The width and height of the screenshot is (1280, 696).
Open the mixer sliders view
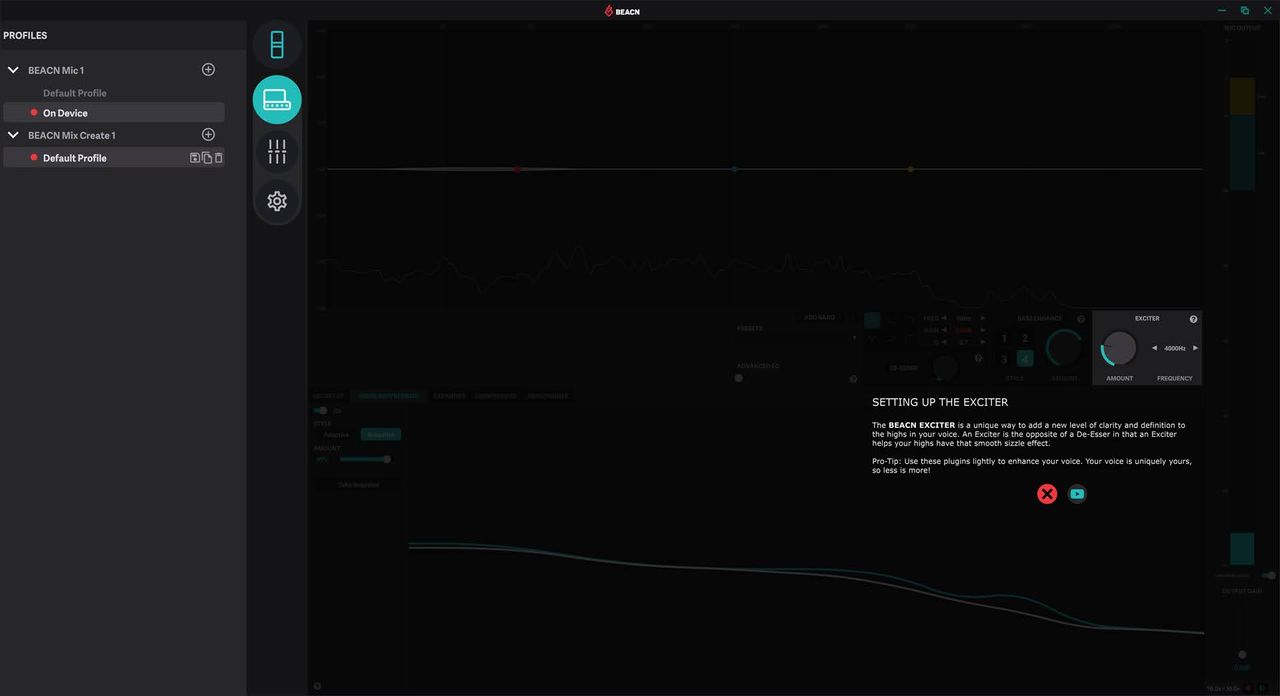(x=277, y=152)
